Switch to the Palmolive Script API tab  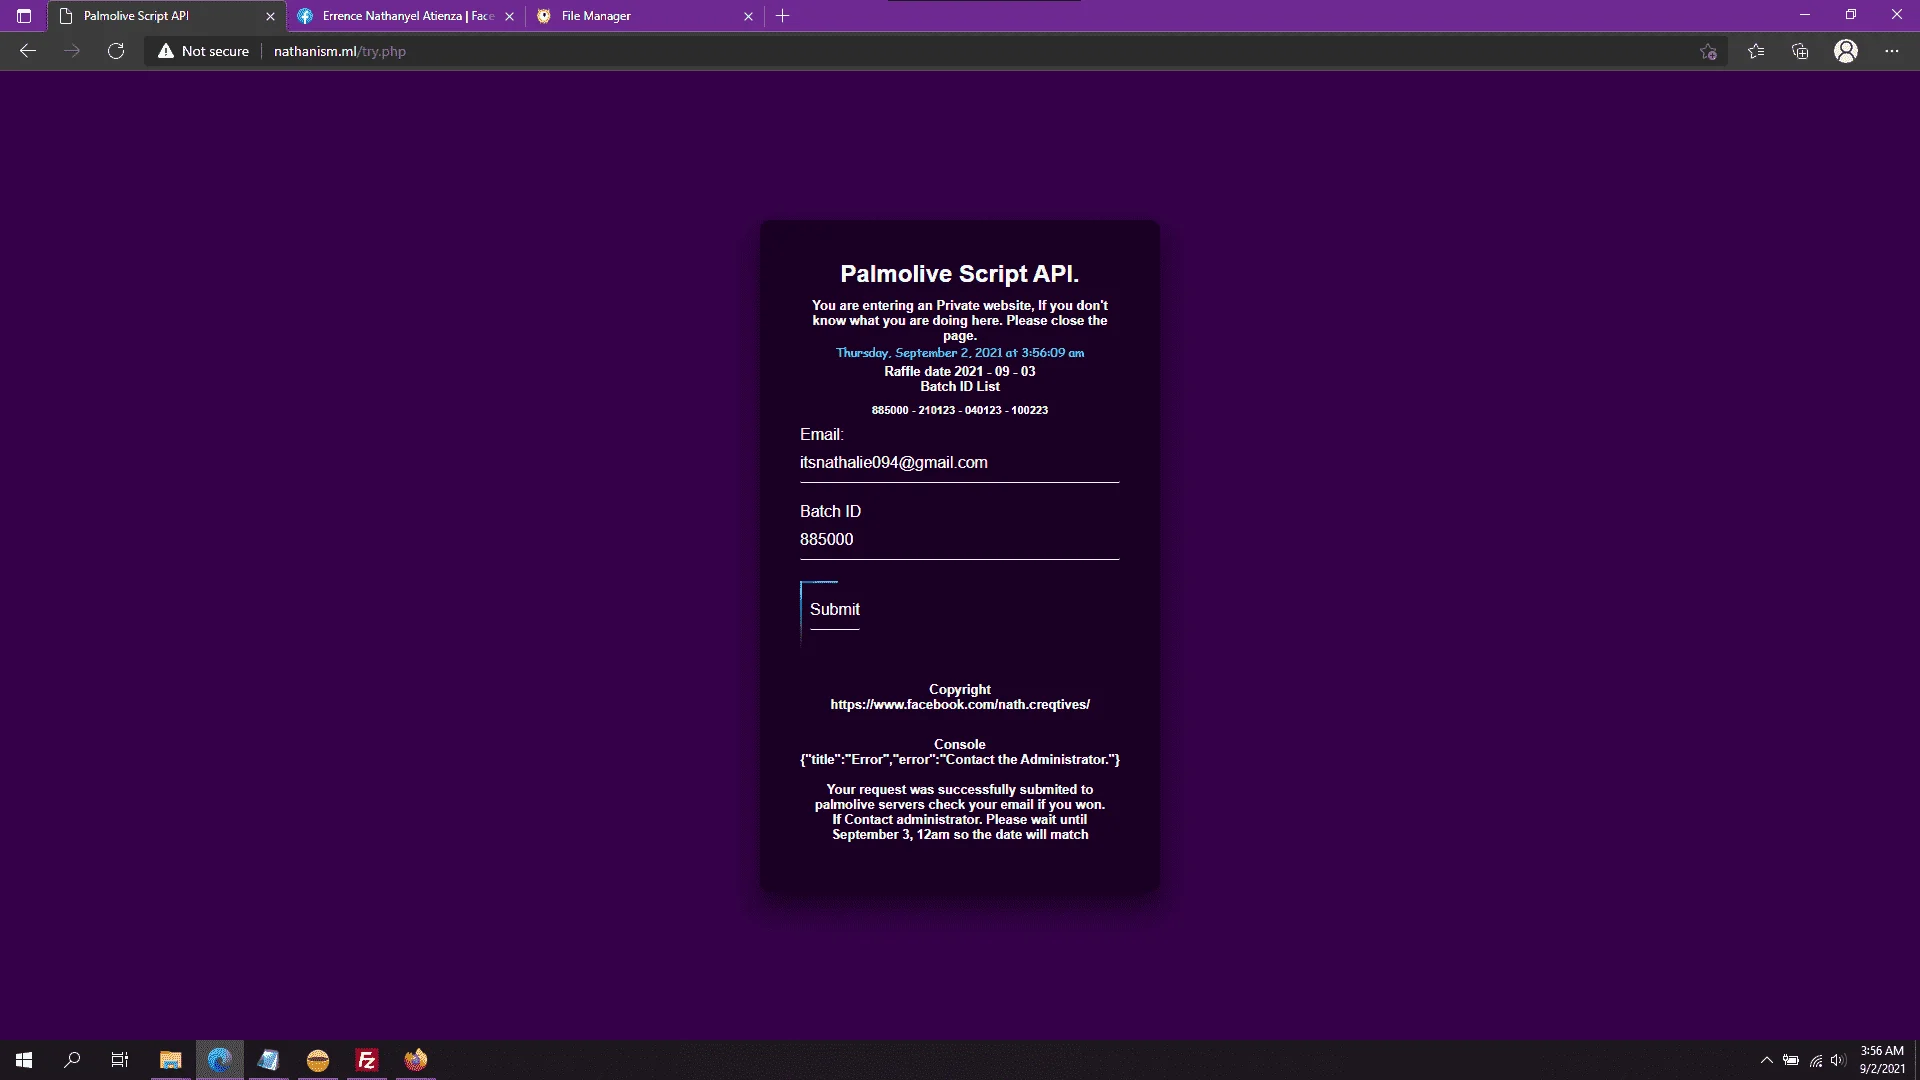tap(166, 16)
